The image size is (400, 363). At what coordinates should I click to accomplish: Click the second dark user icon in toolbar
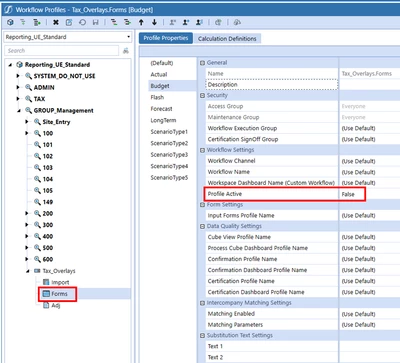(186, 22)
